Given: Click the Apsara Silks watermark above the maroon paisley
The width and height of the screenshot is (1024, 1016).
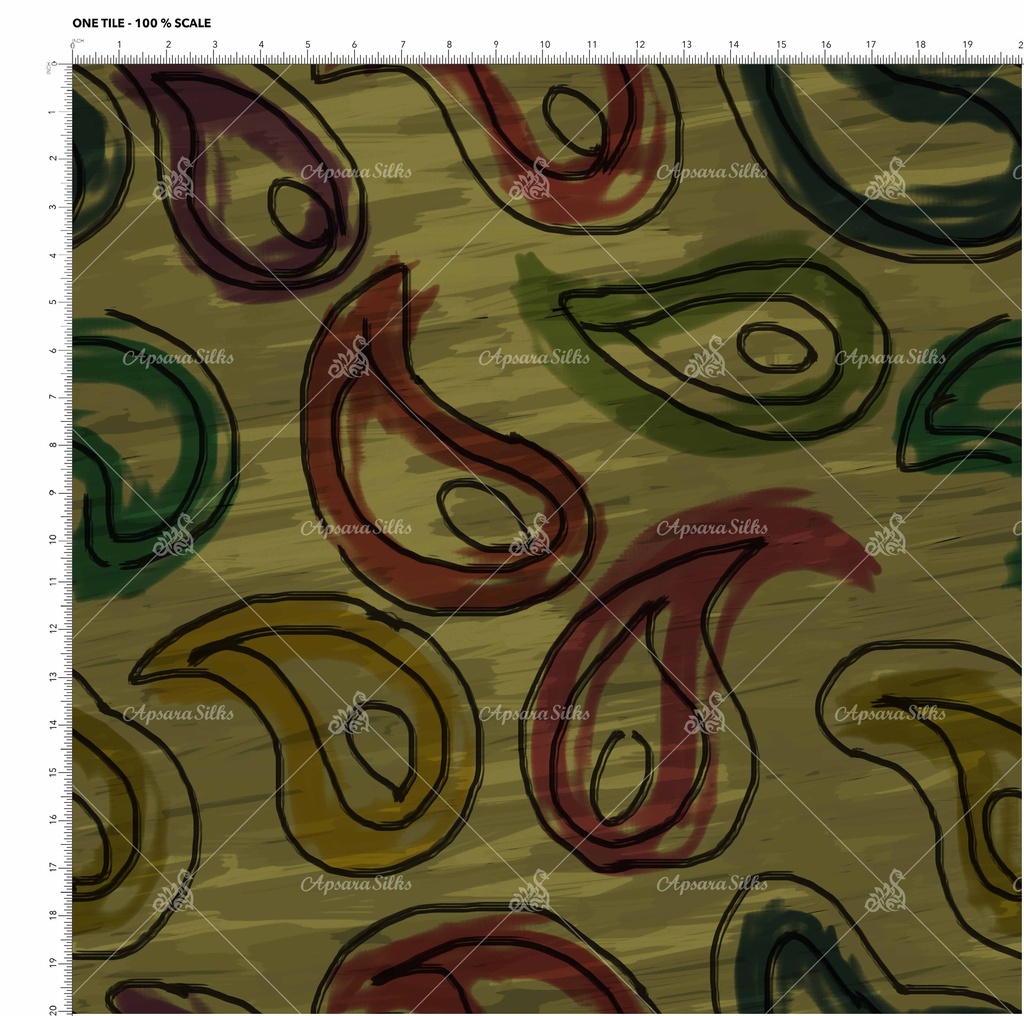Looking at the screenshot, I should point(712,527).
